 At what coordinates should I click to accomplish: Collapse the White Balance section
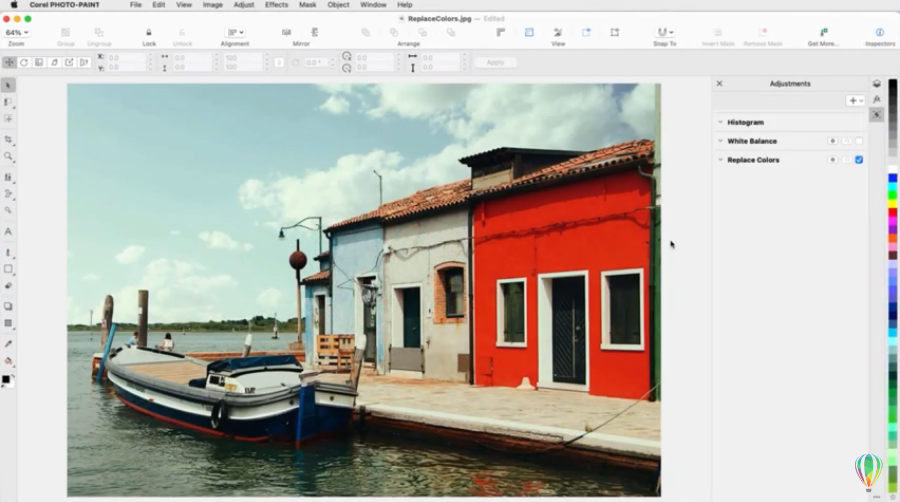point(720,141)
